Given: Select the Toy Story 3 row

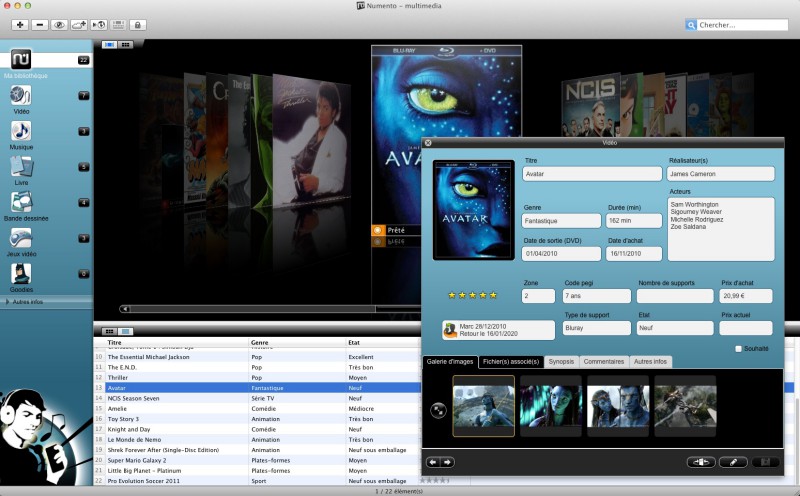Looking at the screenshot, I should pos(258,419).
